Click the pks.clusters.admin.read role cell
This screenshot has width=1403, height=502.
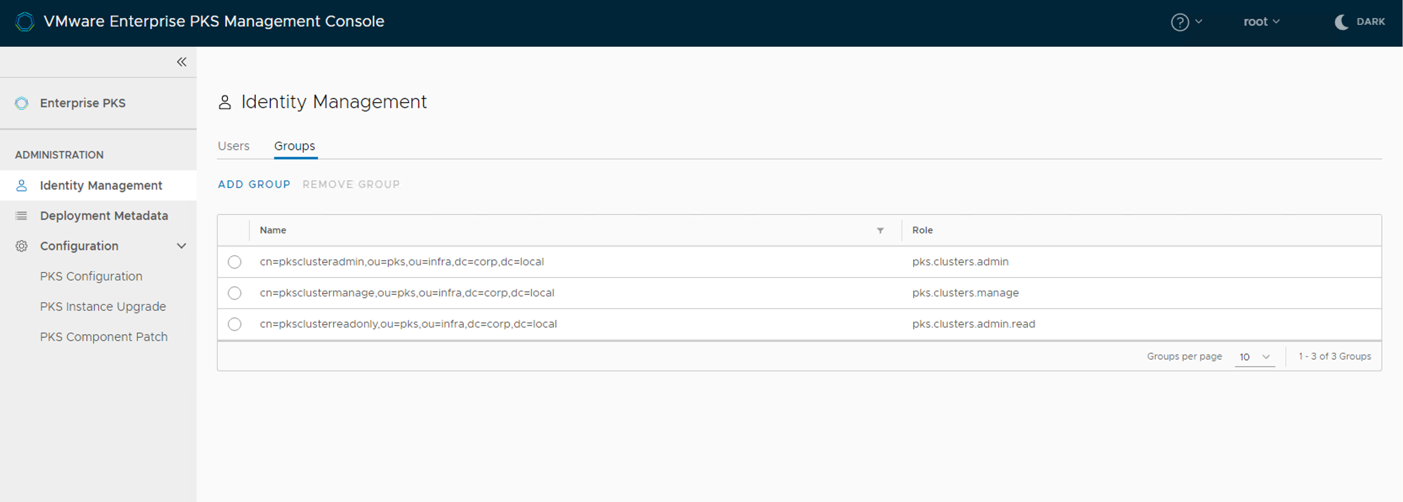coord(973,324)
